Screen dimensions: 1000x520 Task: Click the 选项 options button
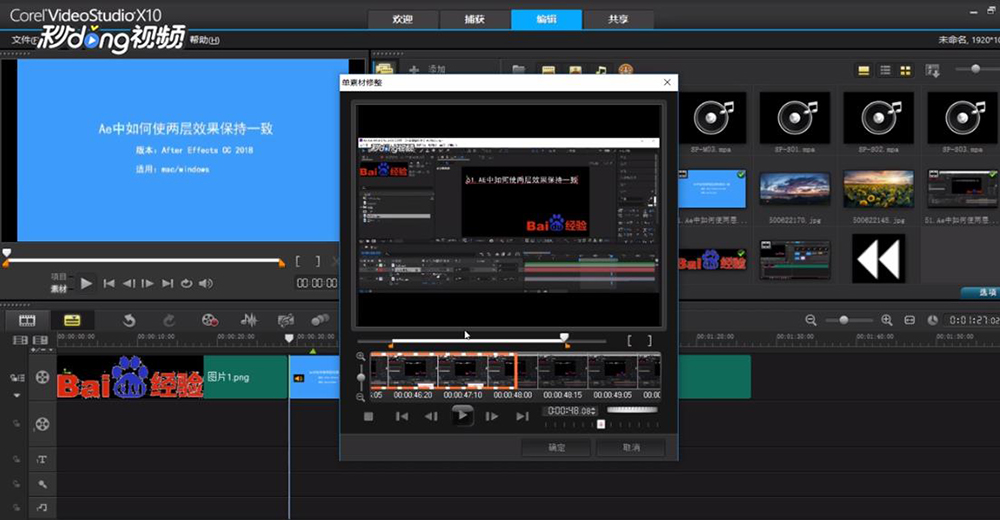[980, 292]
